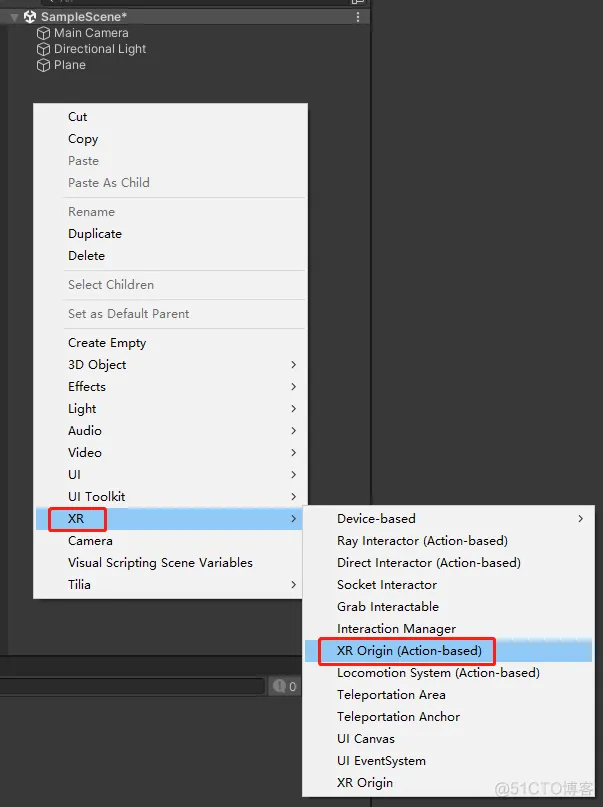Screen dimensions: 603x807
Task: Select Directional Light in the Hierarchy
Action: [100, 49]
